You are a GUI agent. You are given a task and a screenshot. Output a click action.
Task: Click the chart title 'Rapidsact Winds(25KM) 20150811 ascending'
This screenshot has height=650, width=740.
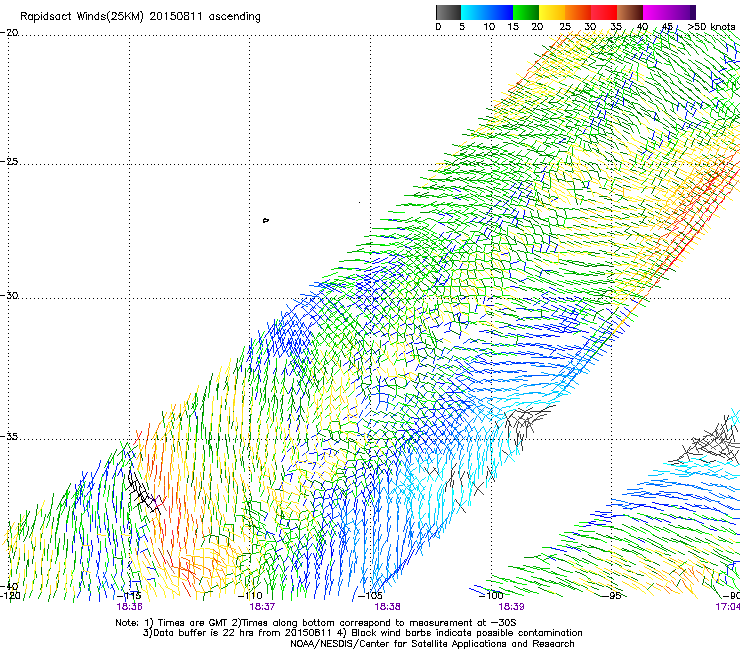pos(140,17)
